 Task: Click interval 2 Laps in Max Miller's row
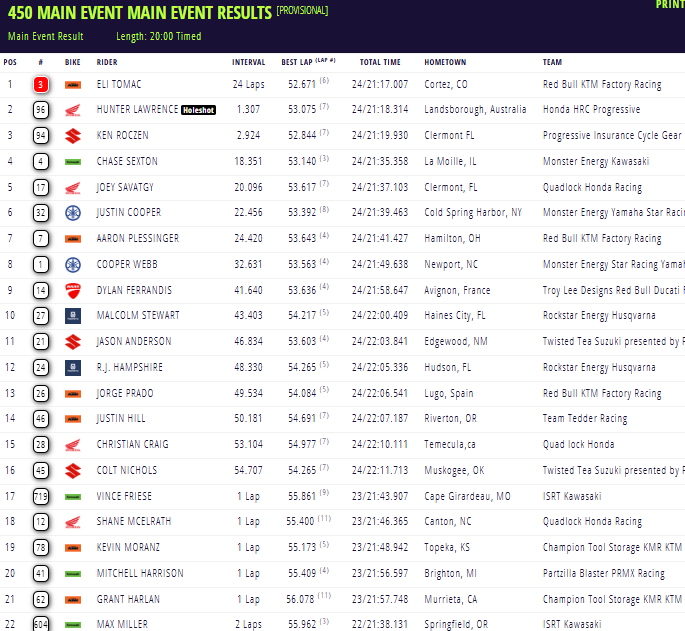click(x=248, y=624)
